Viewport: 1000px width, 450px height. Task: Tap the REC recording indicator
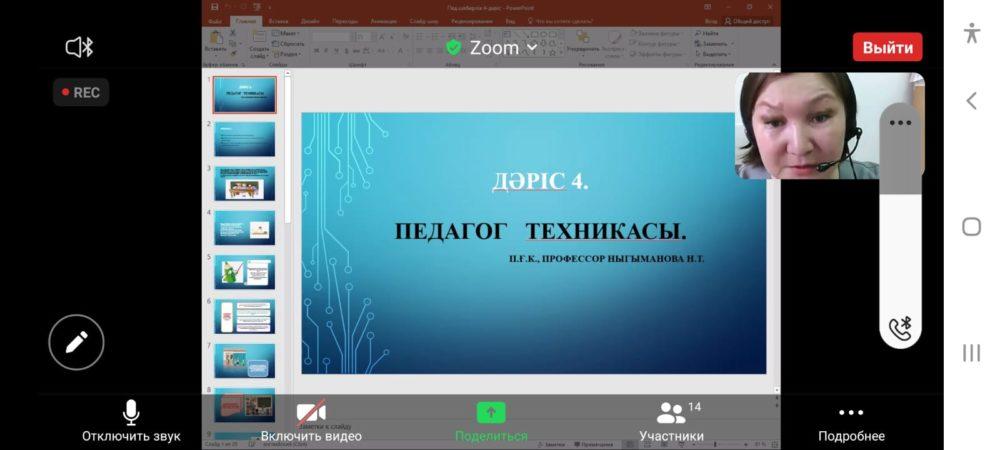tap(81, 92)
